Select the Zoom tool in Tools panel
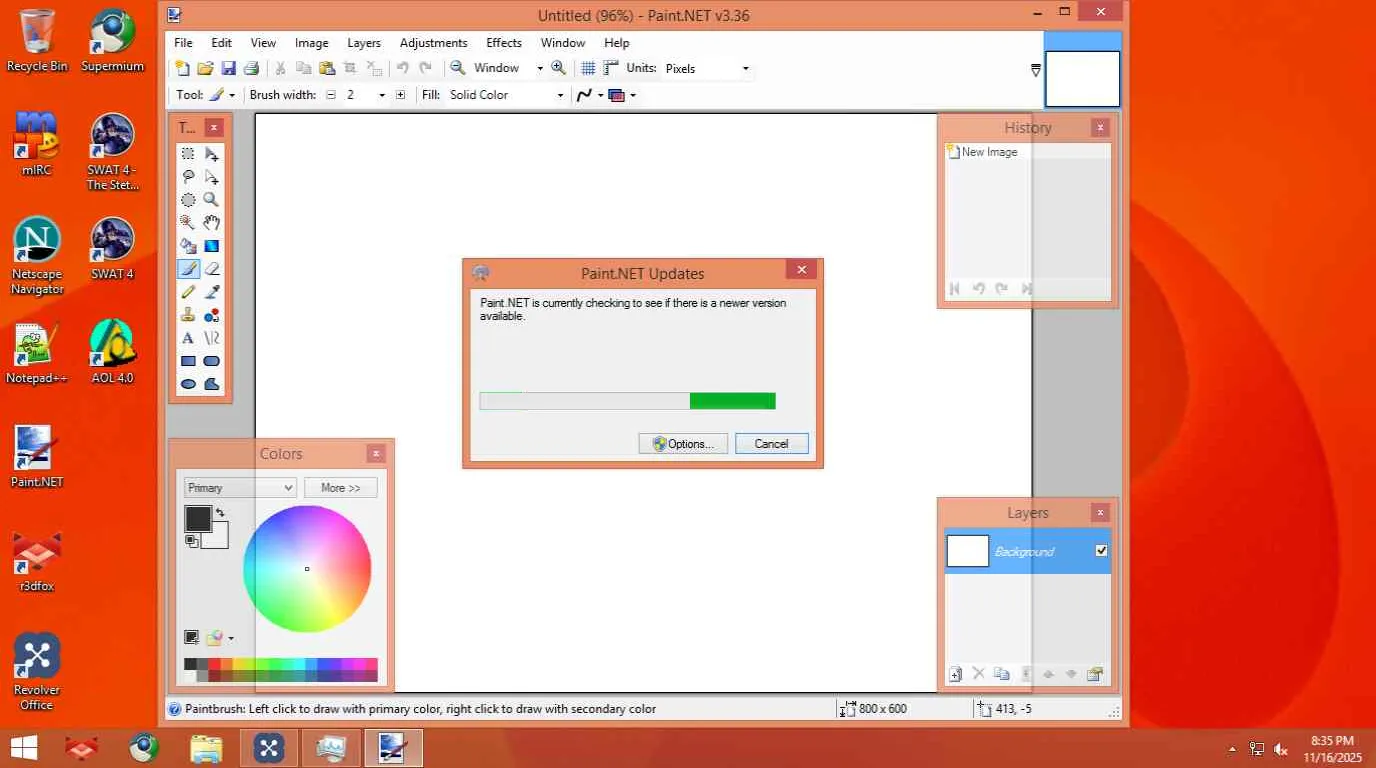 click(212, 200)
